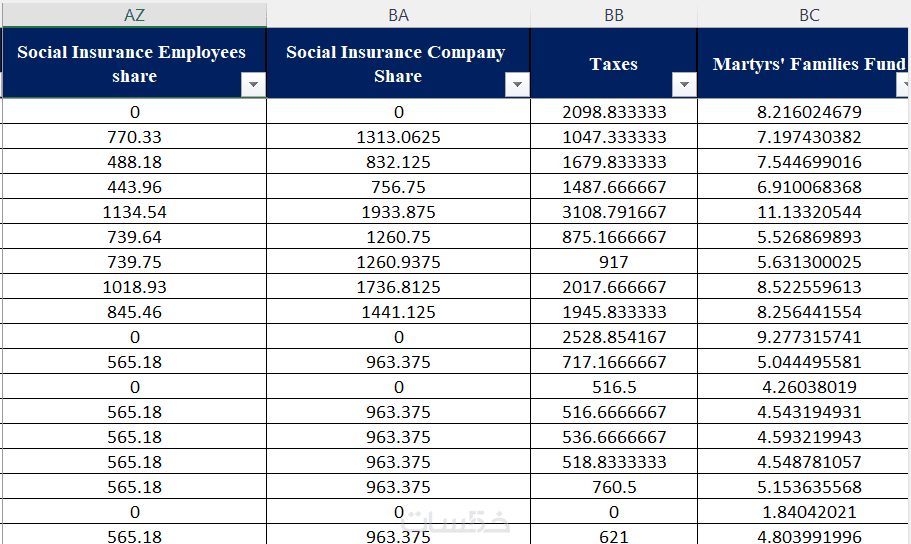Select cell with value 1487.666667
This screenshot has height=544, width=911.
(614, 187)
